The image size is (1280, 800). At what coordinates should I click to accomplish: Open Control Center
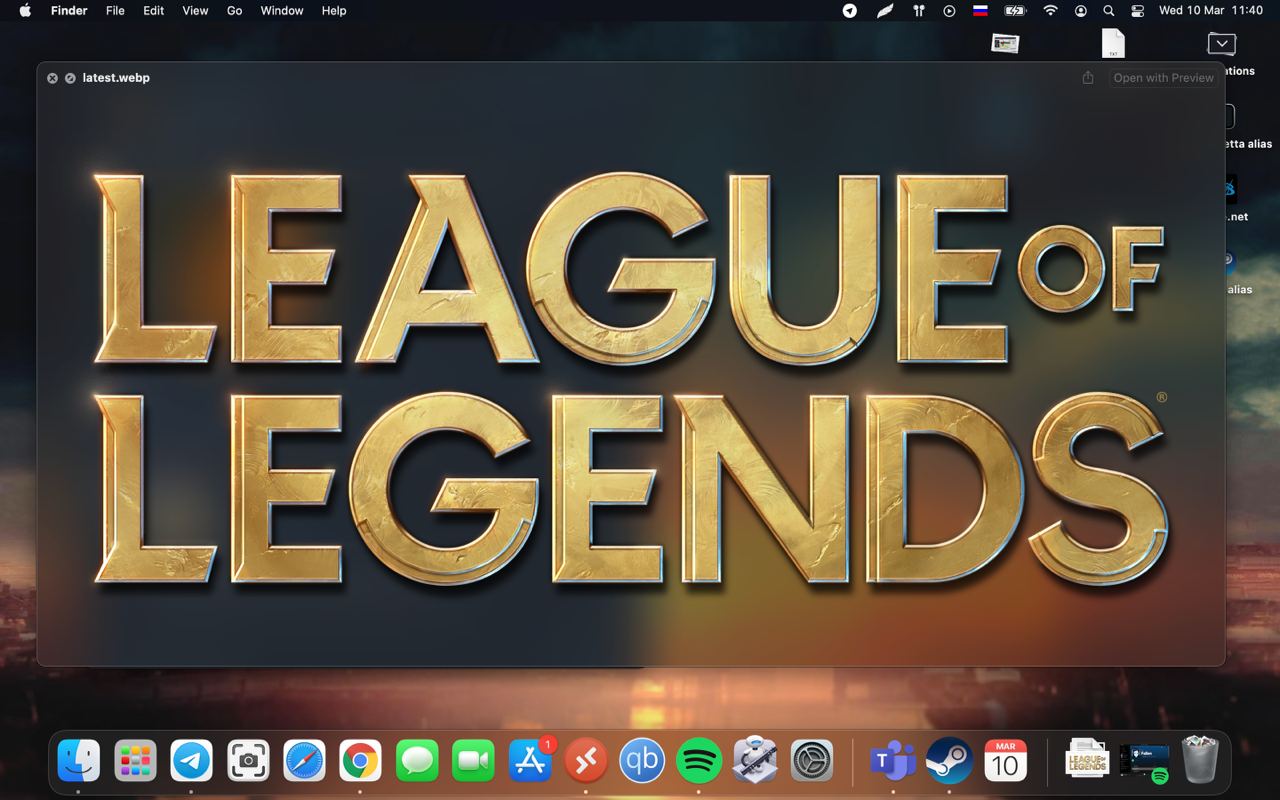point(1137,11)
